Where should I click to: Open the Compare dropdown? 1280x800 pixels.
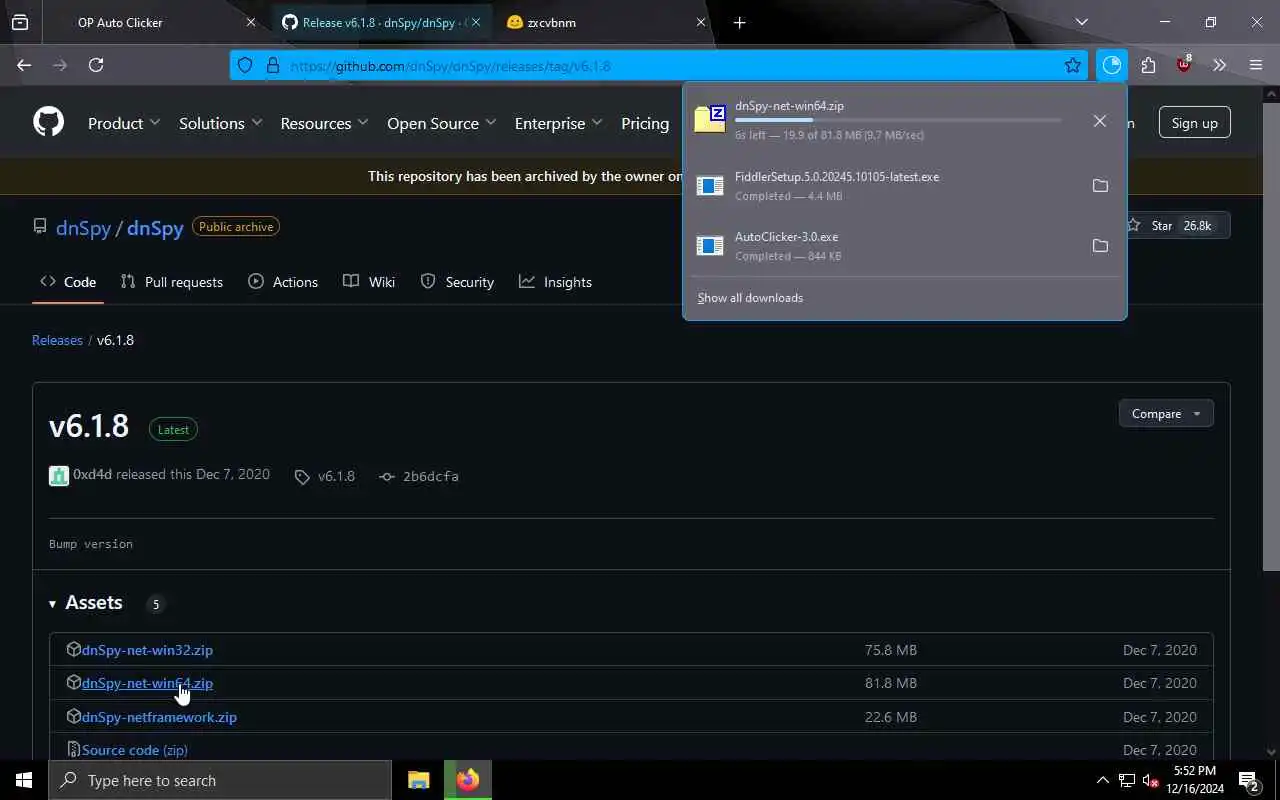click(x=1166, y=414)
